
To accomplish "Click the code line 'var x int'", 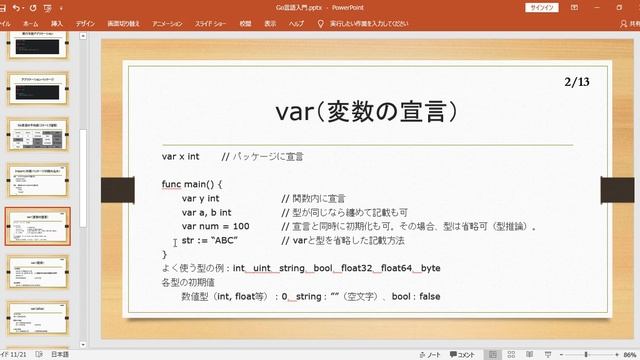I will tap(180, 156).
